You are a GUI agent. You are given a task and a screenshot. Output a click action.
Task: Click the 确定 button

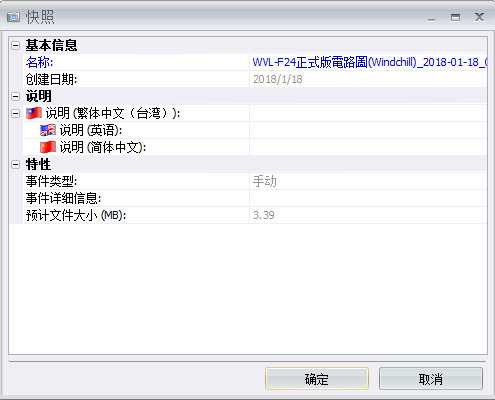(x=317, y=379)
